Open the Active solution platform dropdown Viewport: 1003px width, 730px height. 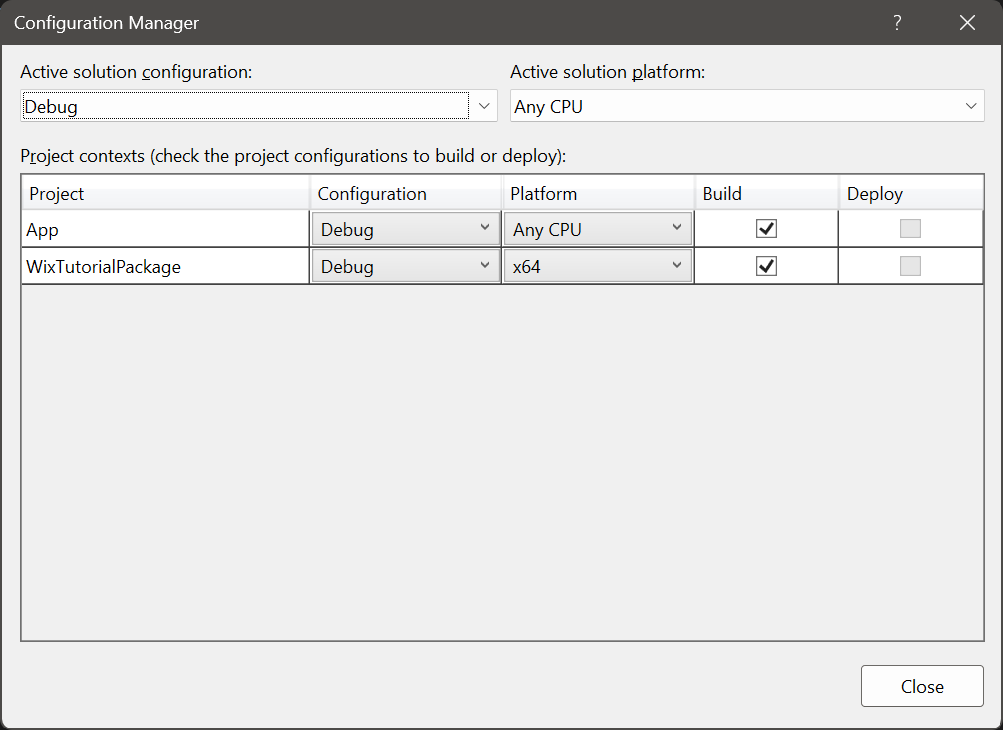(x=970, y=105)
